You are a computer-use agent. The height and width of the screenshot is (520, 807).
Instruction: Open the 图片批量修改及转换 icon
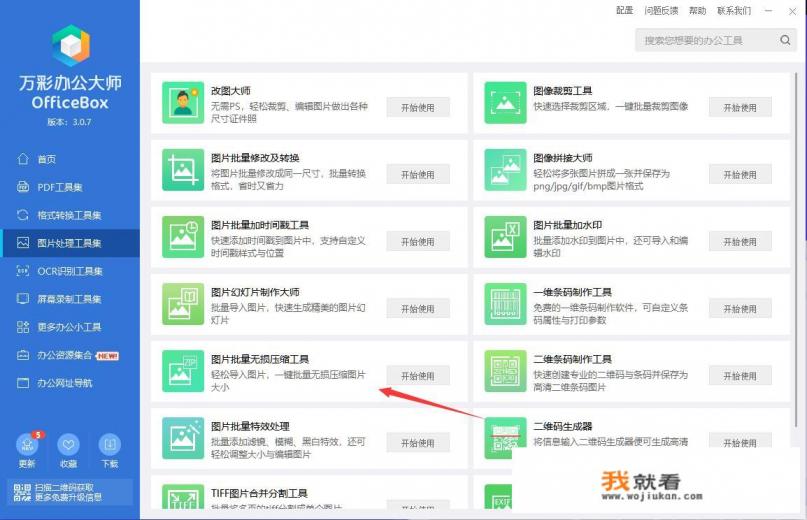pos(183,170)
